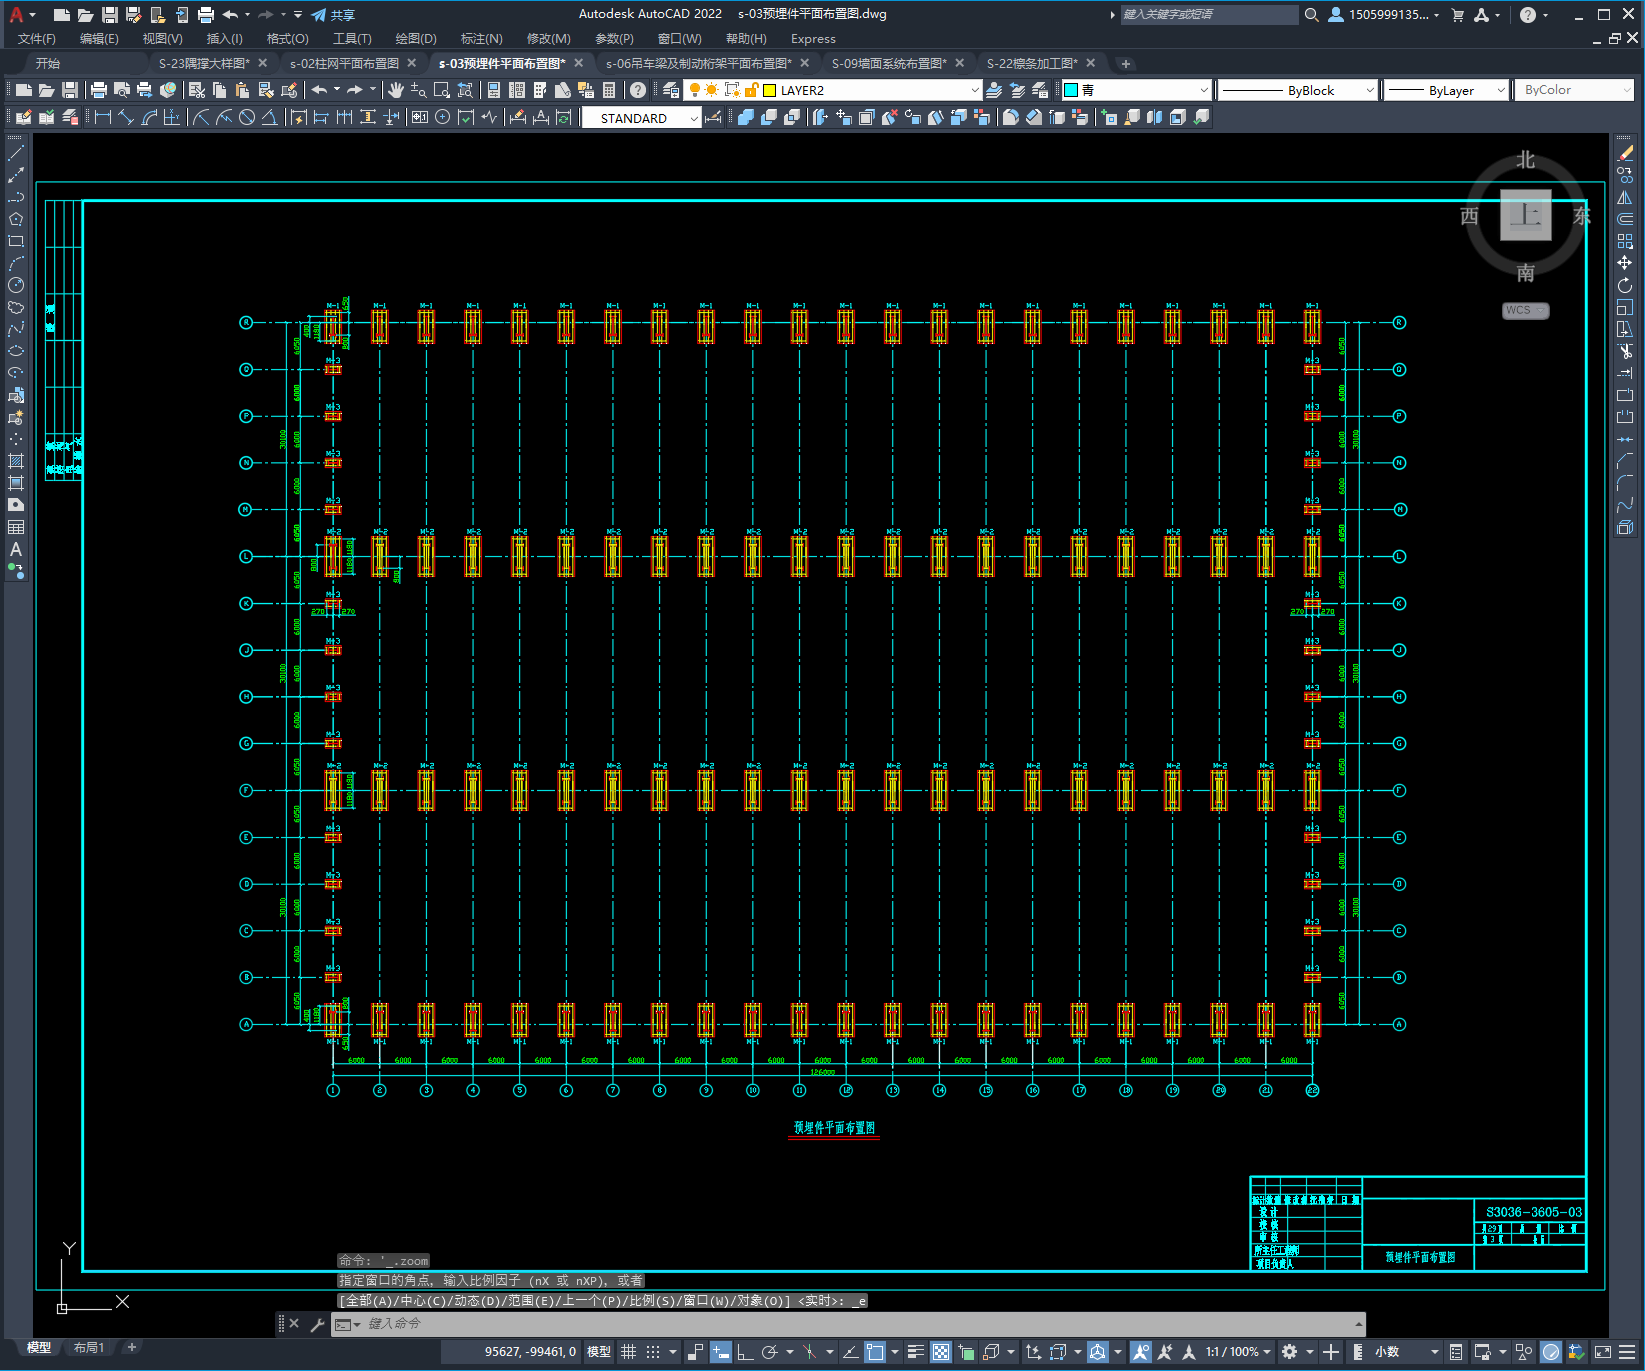Choose the Multiline Text A tool
1645x1371 pixels.
(x=16, y=549)
